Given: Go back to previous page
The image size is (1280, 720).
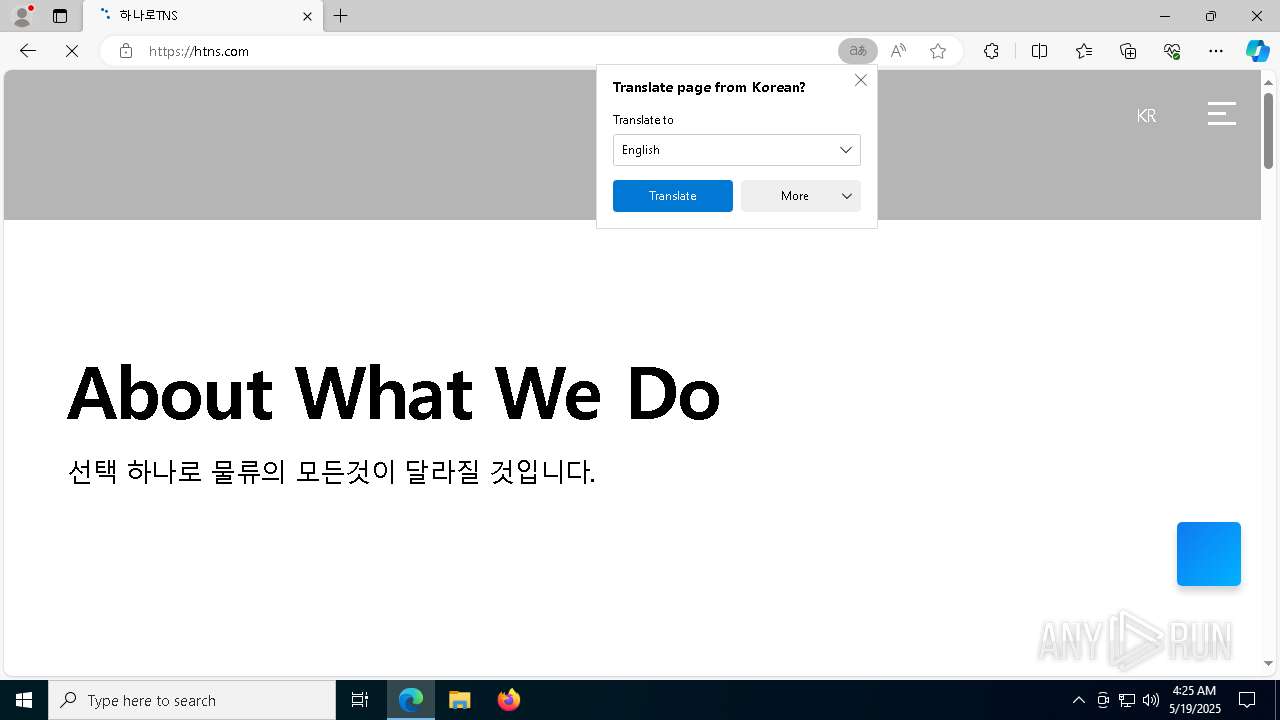Looking at the screenshot, I should (28, 51).
